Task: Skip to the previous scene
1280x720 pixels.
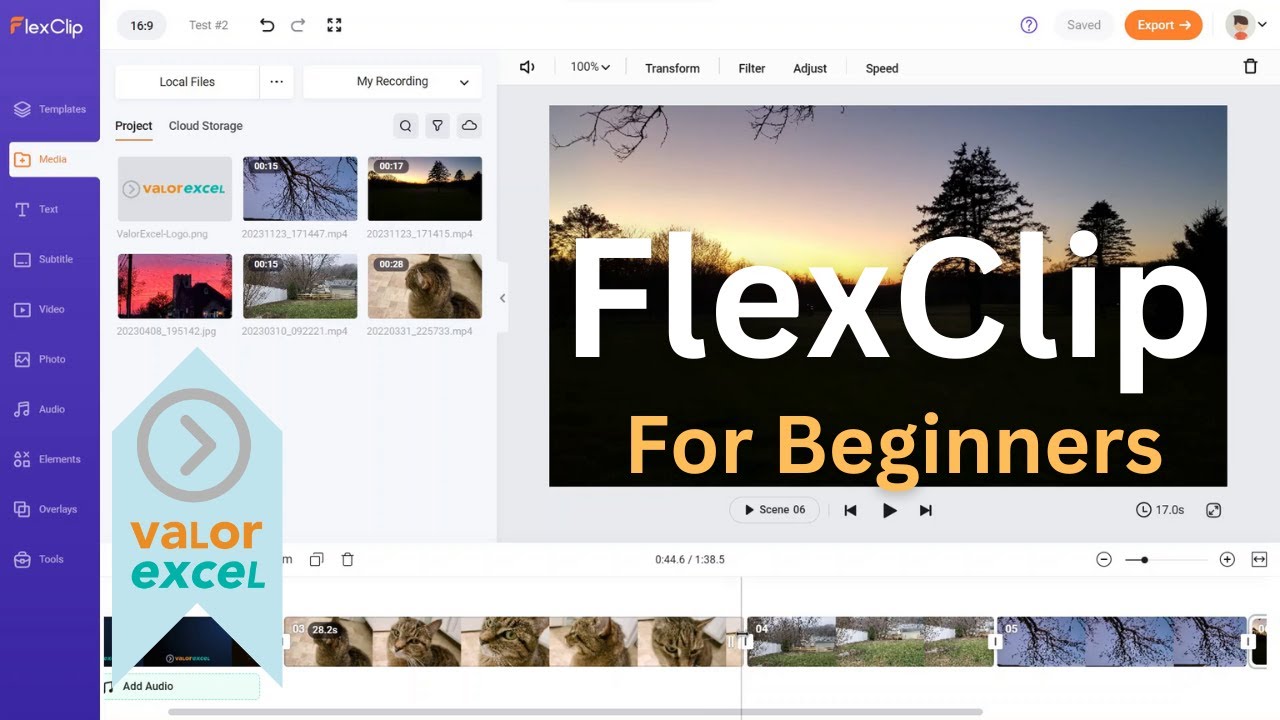Action: [x=850, y=510]
